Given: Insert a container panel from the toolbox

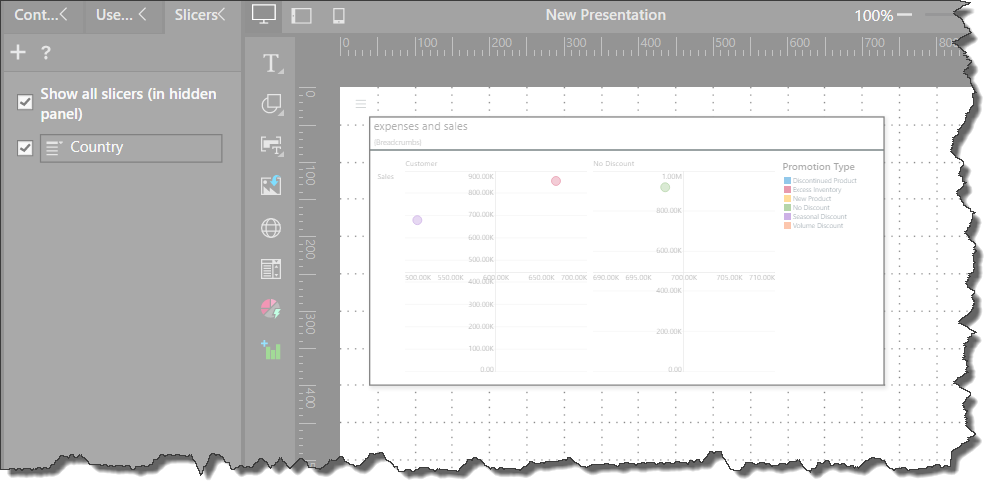Looking at the screenshot, I should [x=271, y=269].
